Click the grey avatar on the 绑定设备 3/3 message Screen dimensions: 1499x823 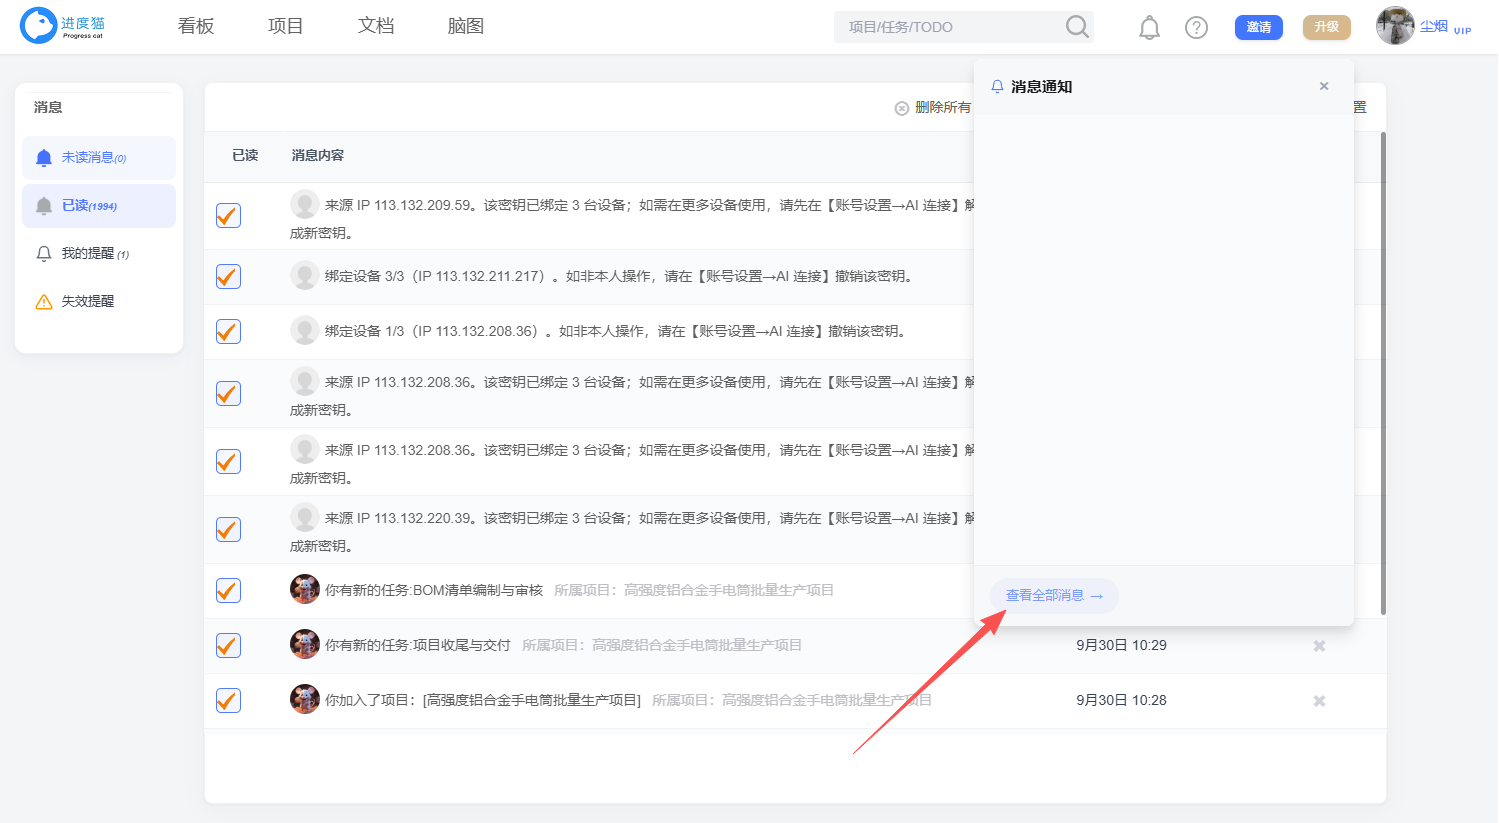(305, 275)
